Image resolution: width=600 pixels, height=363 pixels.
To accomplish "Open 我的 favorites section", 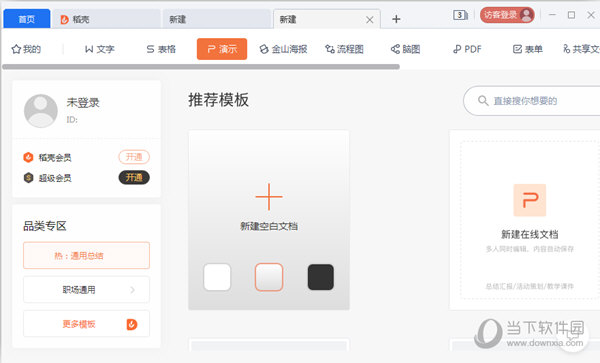I will (26, 49).
